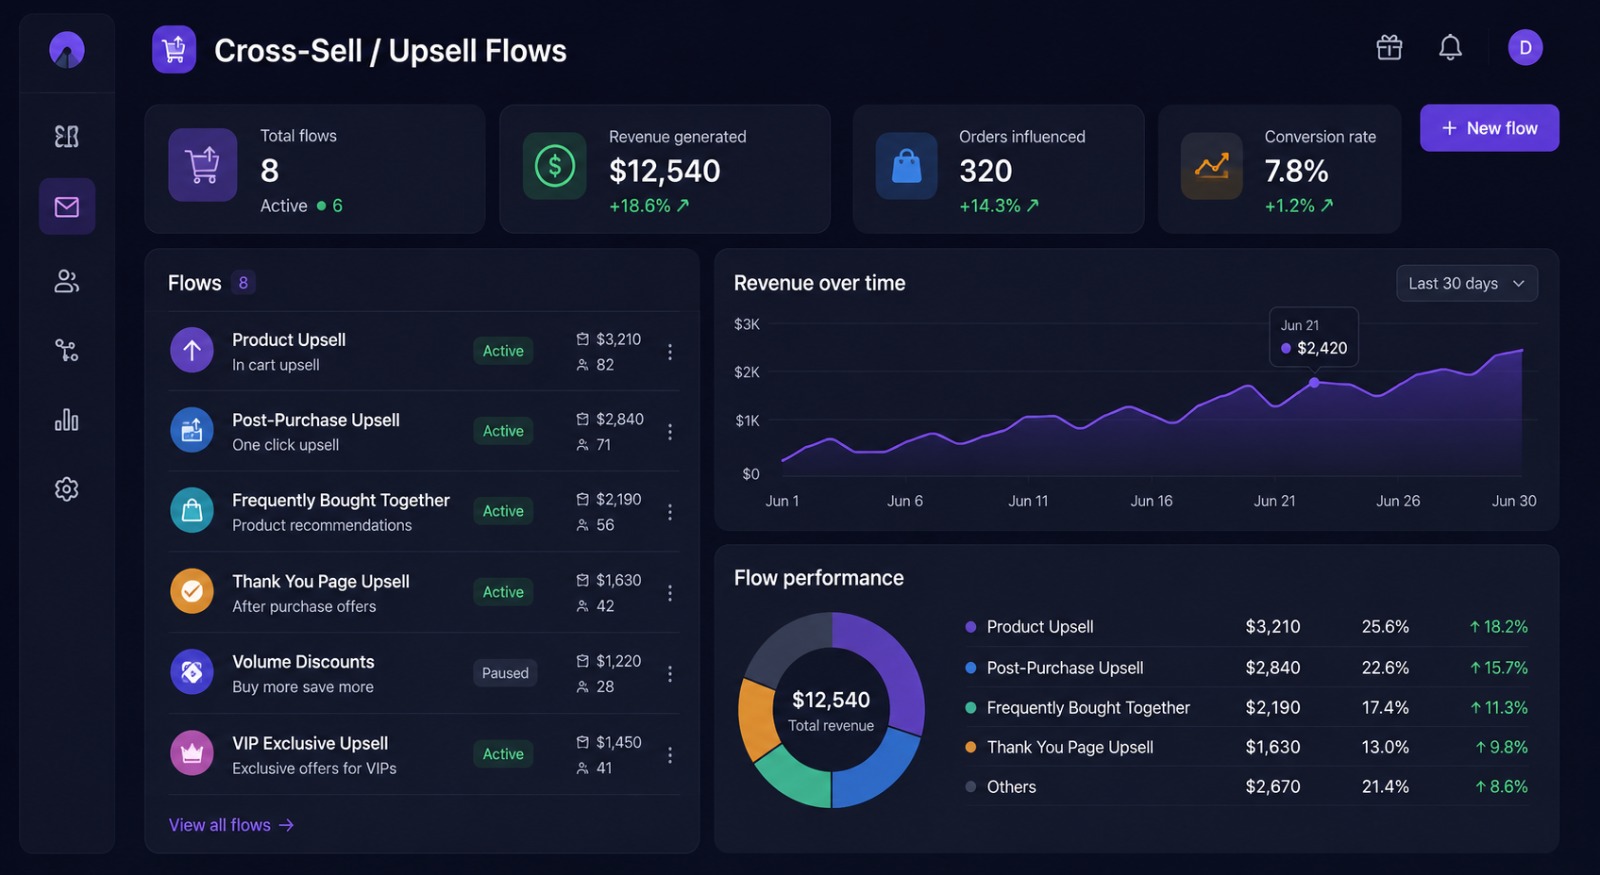The height and width of the screenshot is (875, 1600).
Task: Click the $2,190 revenue in flows list
Action: pos(619,499)
